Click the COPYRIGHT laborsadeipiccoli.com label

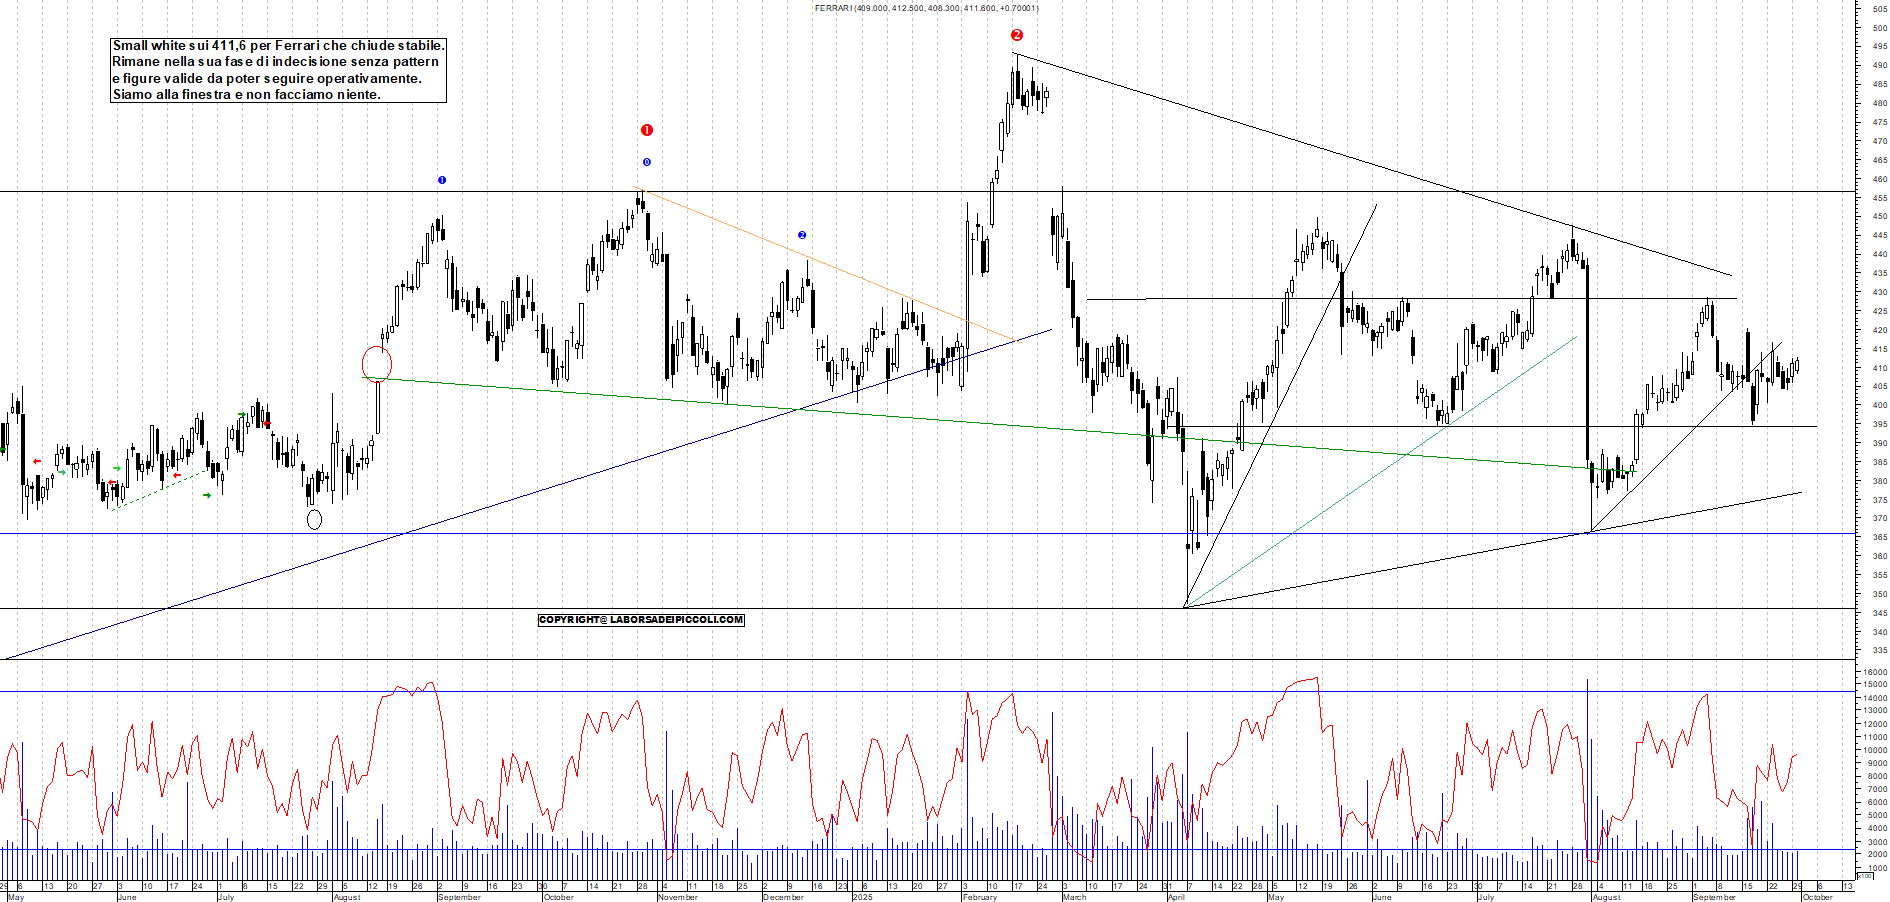pos(641,620)
